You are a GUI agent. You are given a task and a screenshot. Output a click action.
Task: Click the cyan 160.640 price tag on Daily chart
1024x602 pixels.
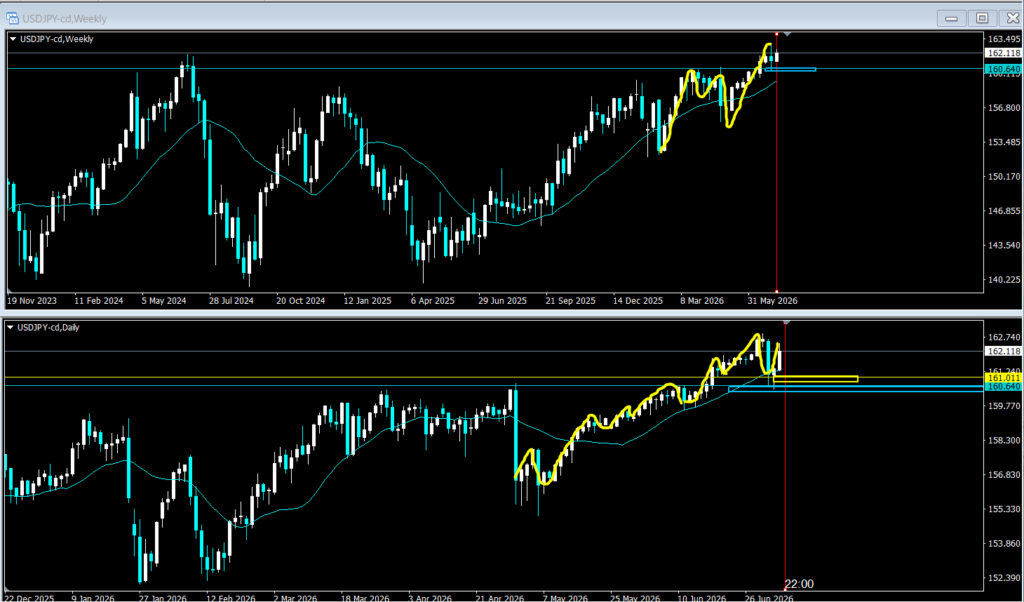coord(1004,387)
